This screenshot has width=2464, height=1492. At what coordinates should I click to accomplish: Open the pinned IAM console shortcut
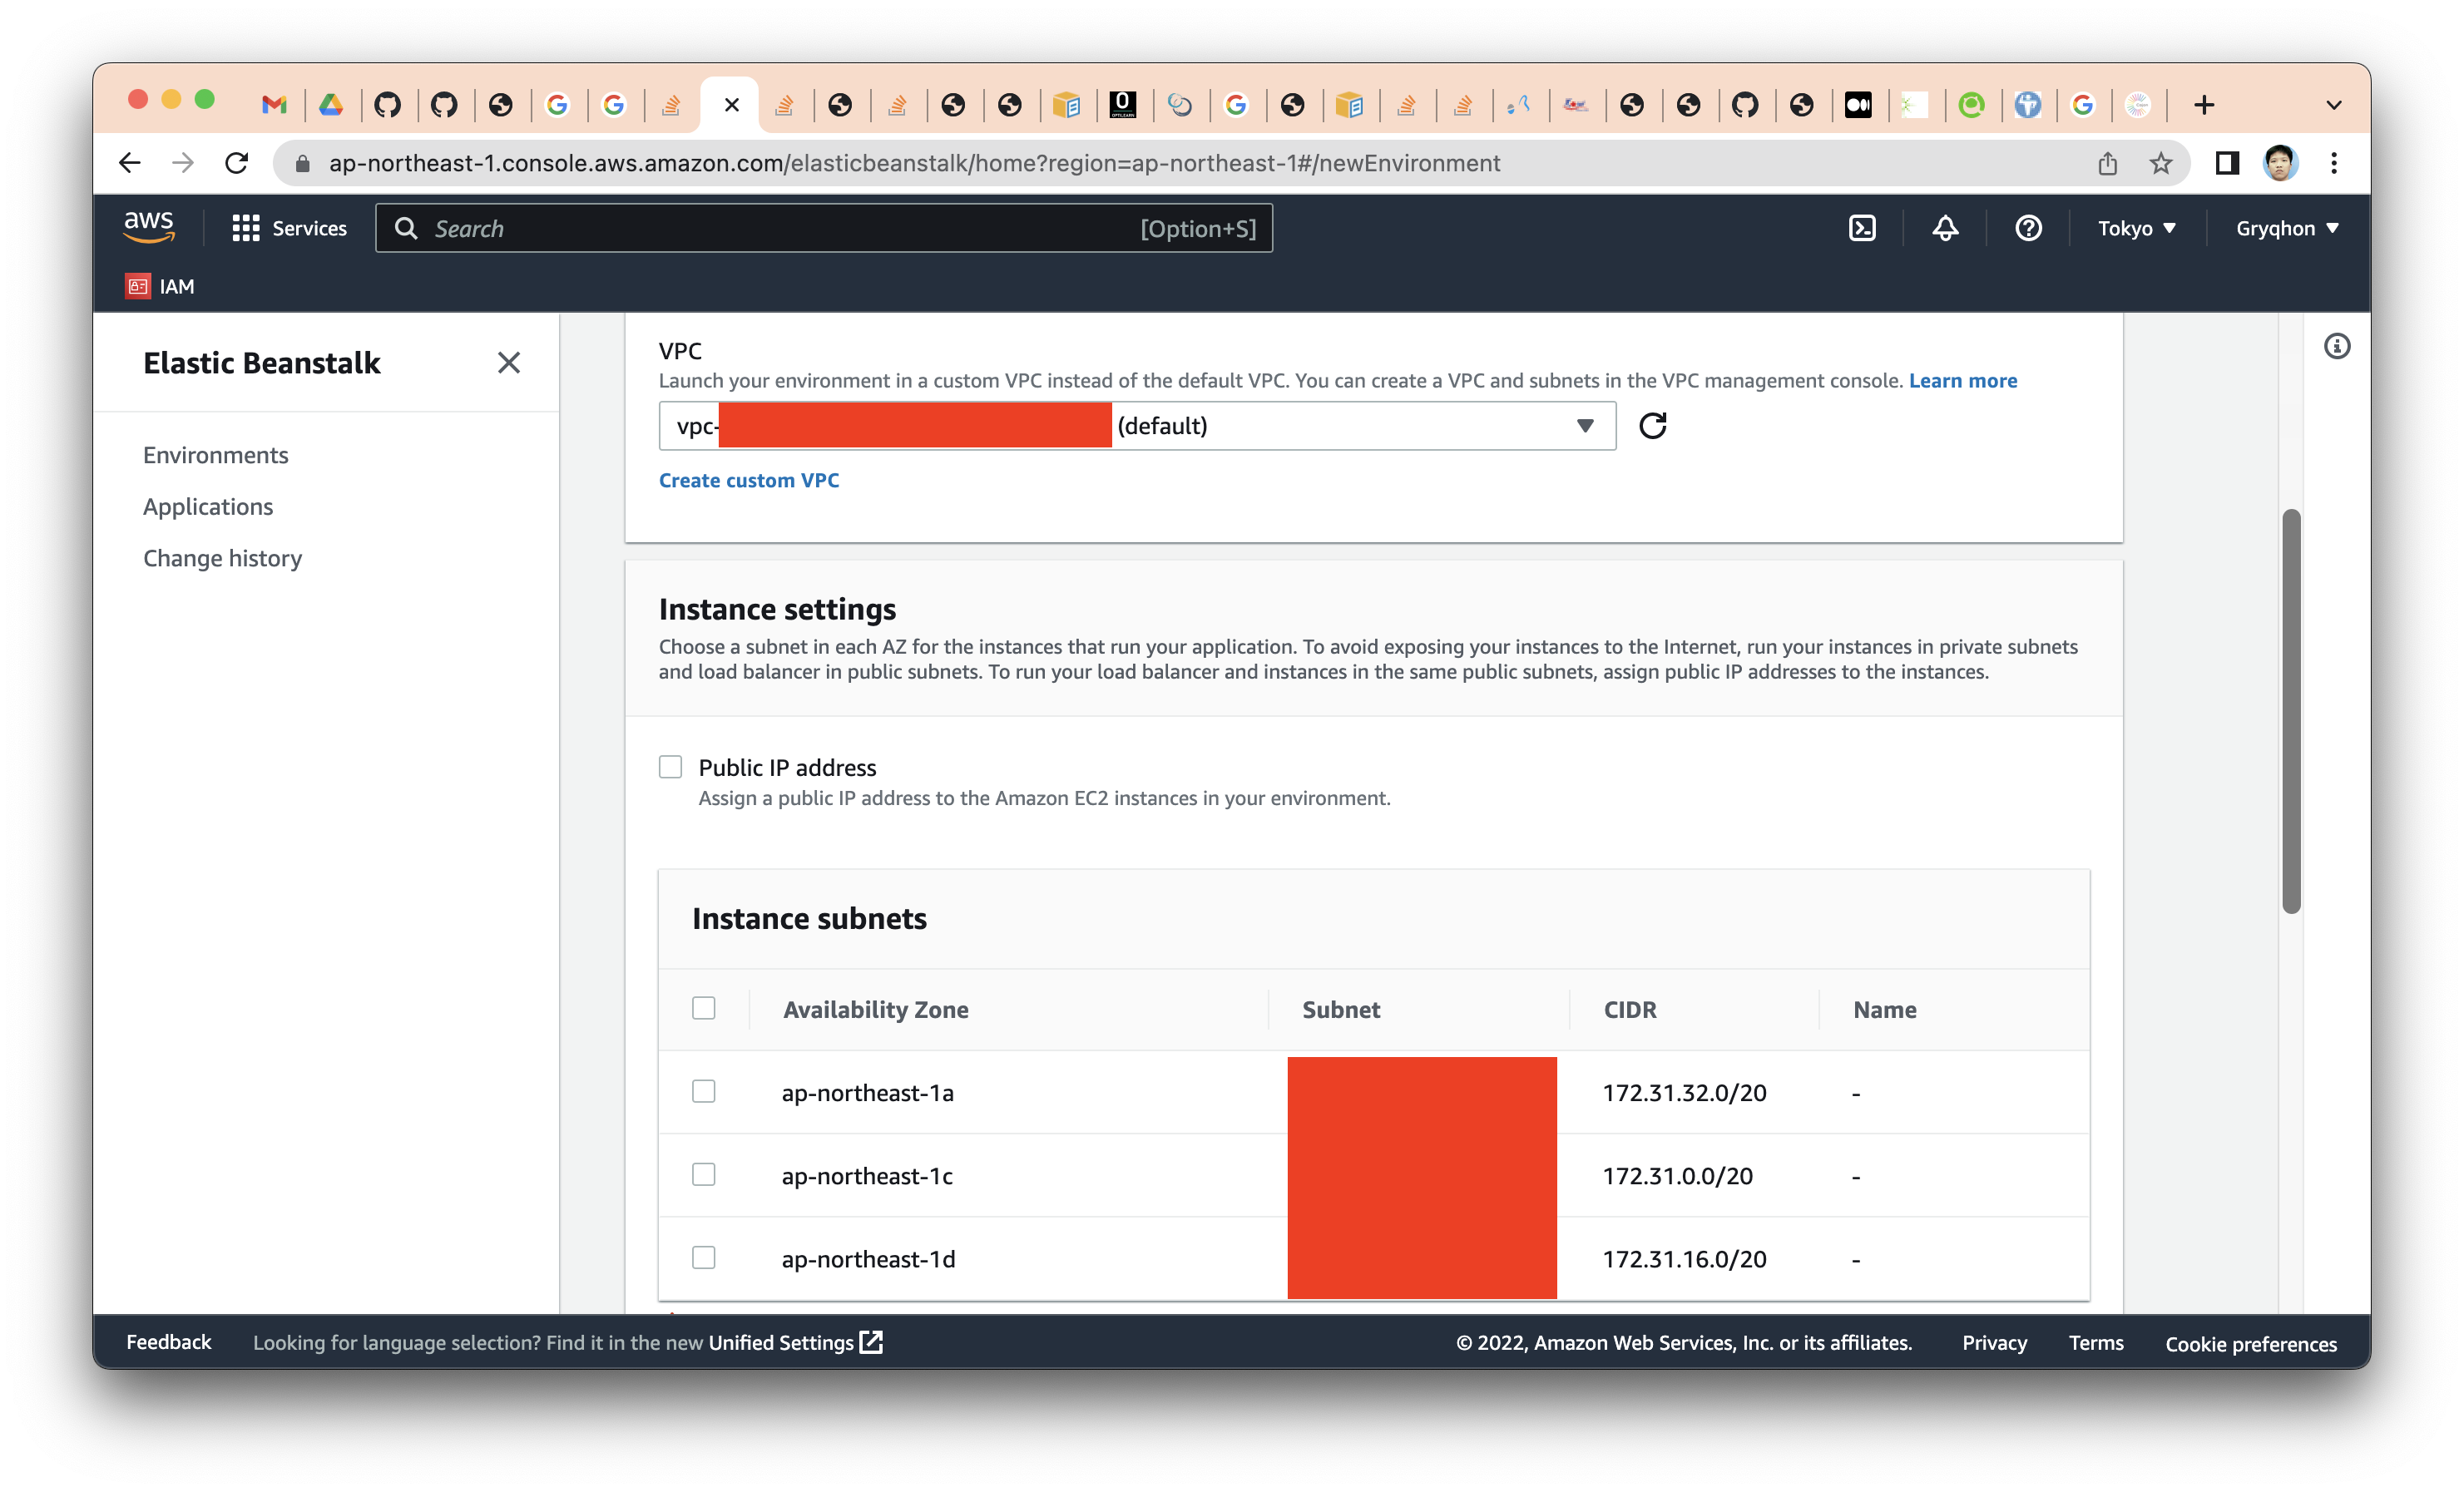point(159,287)
